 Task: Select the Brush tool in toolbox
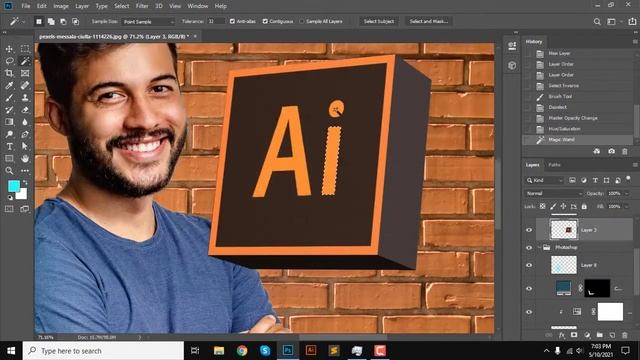9,98
